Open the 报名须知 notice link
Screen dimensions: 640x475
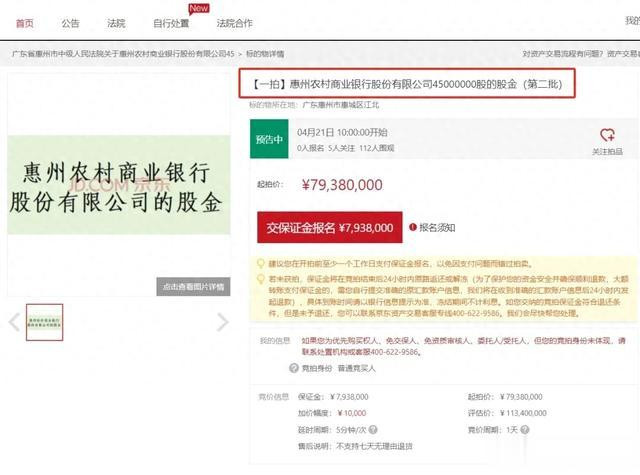pos(437,227)
